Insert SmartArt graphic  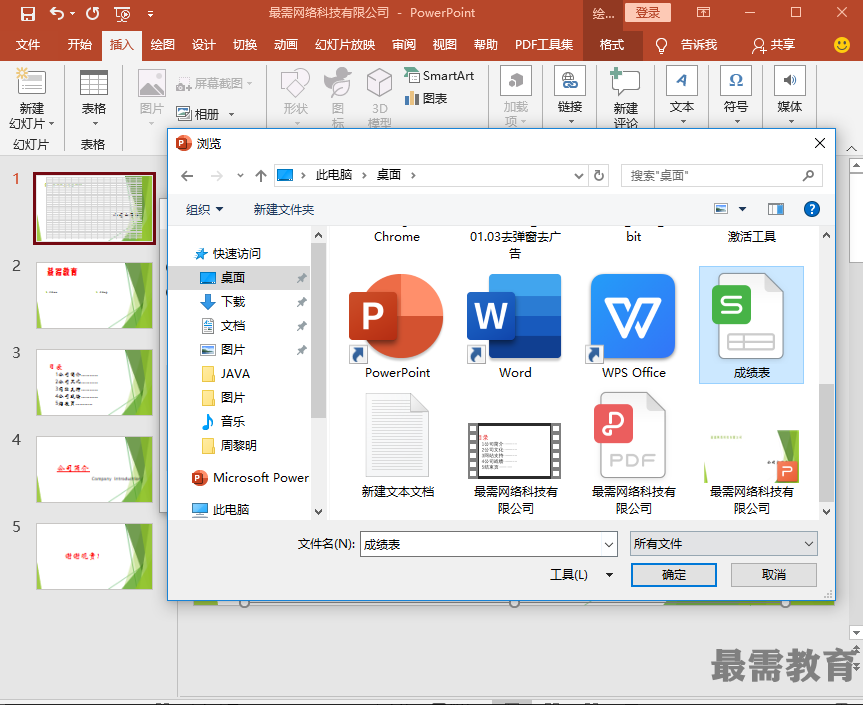tap(439, 75)
